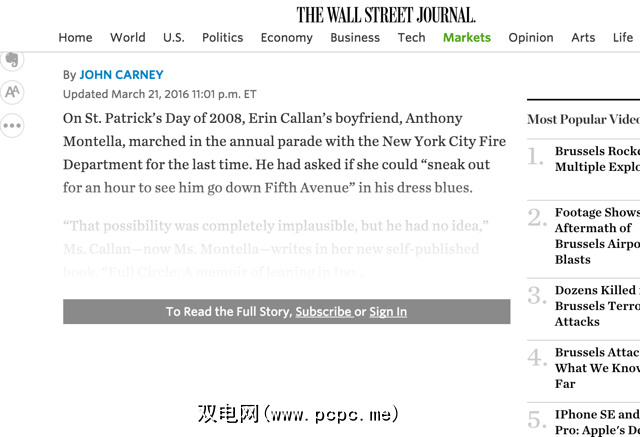Go to the World section
This screenshot has width=640, height=437.
(x=128, y=38)
